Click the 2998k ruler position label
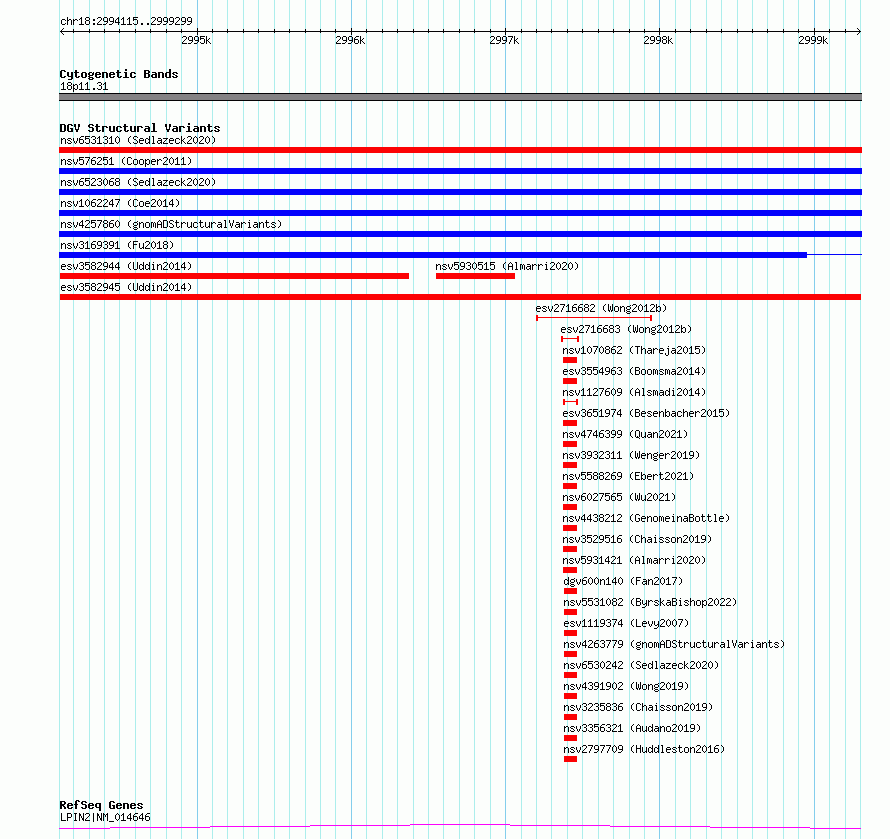Image resolution: width=890 pixels, height=839 pixels. [658, 40]
